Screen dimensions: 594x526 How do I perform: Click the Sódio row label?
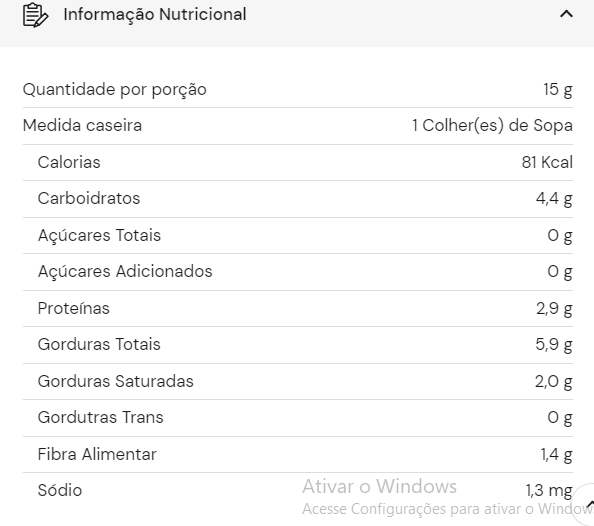pyautogui.click(x=60, y=490)
